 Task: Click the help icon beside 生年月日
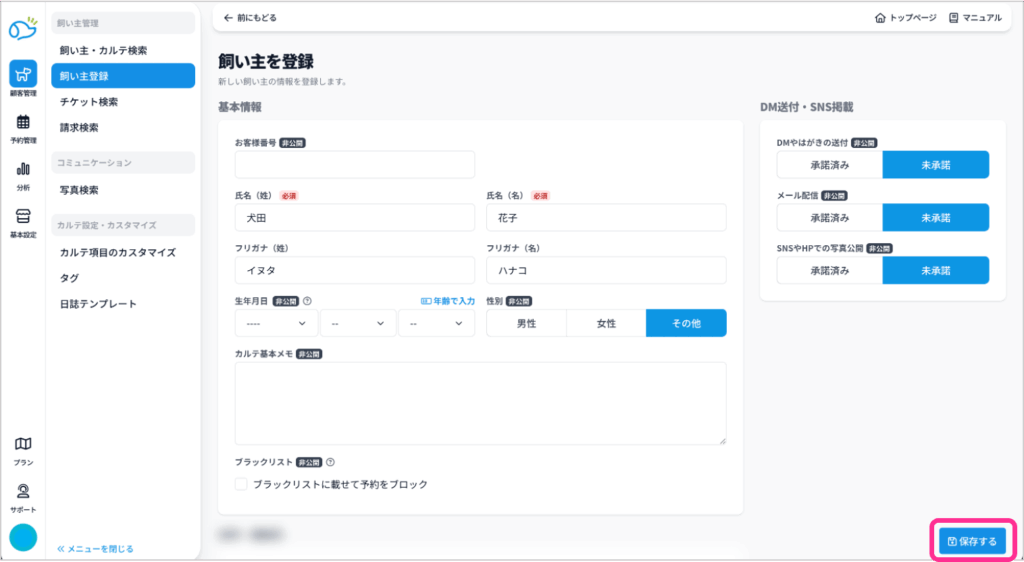tap(307, 300)
